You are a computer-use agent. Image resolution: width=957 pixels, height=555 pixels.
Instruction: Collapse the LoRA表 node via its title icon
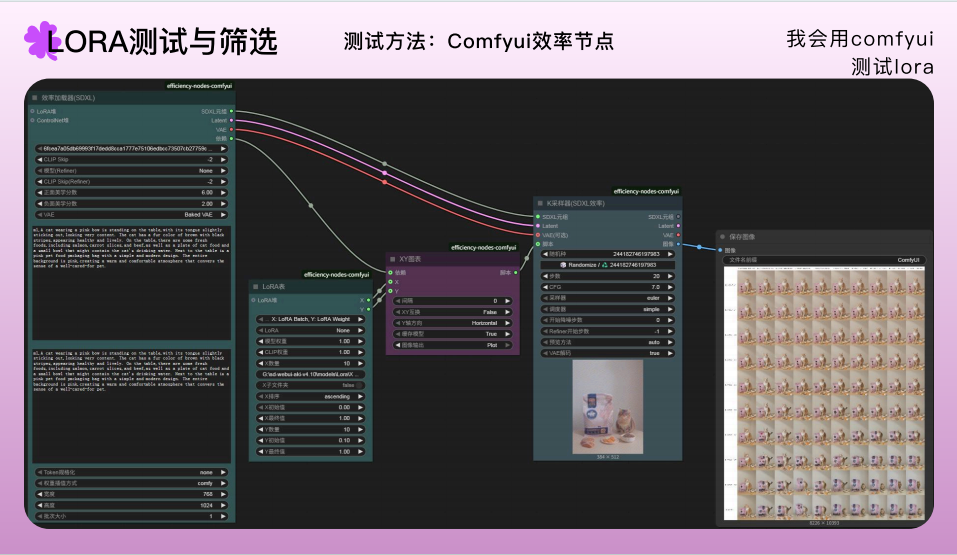coord(257,286)
